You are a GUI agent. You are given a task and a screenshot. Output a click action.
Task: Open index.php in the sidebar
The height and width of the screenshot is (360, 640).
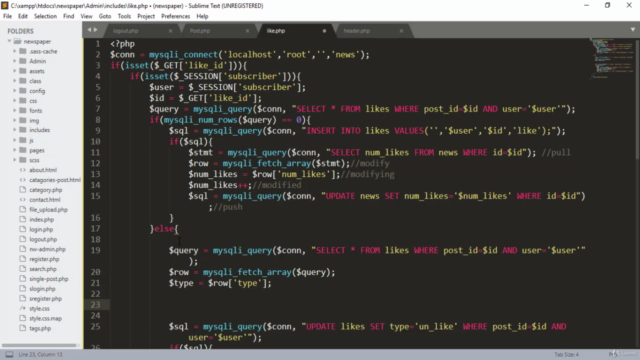tap(42, 220)
